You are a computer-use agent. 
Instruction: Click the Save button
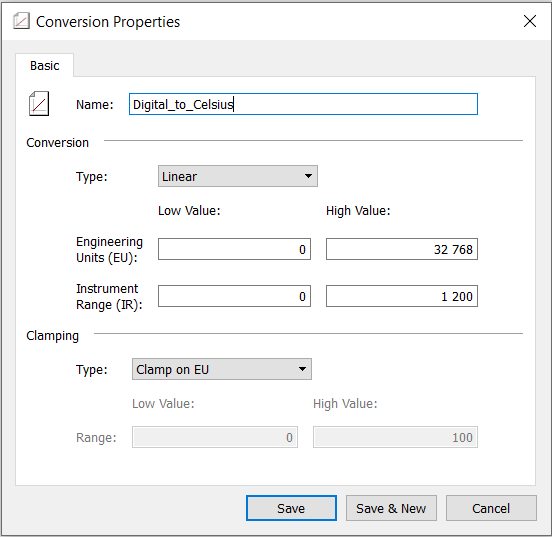click(291, 508)
